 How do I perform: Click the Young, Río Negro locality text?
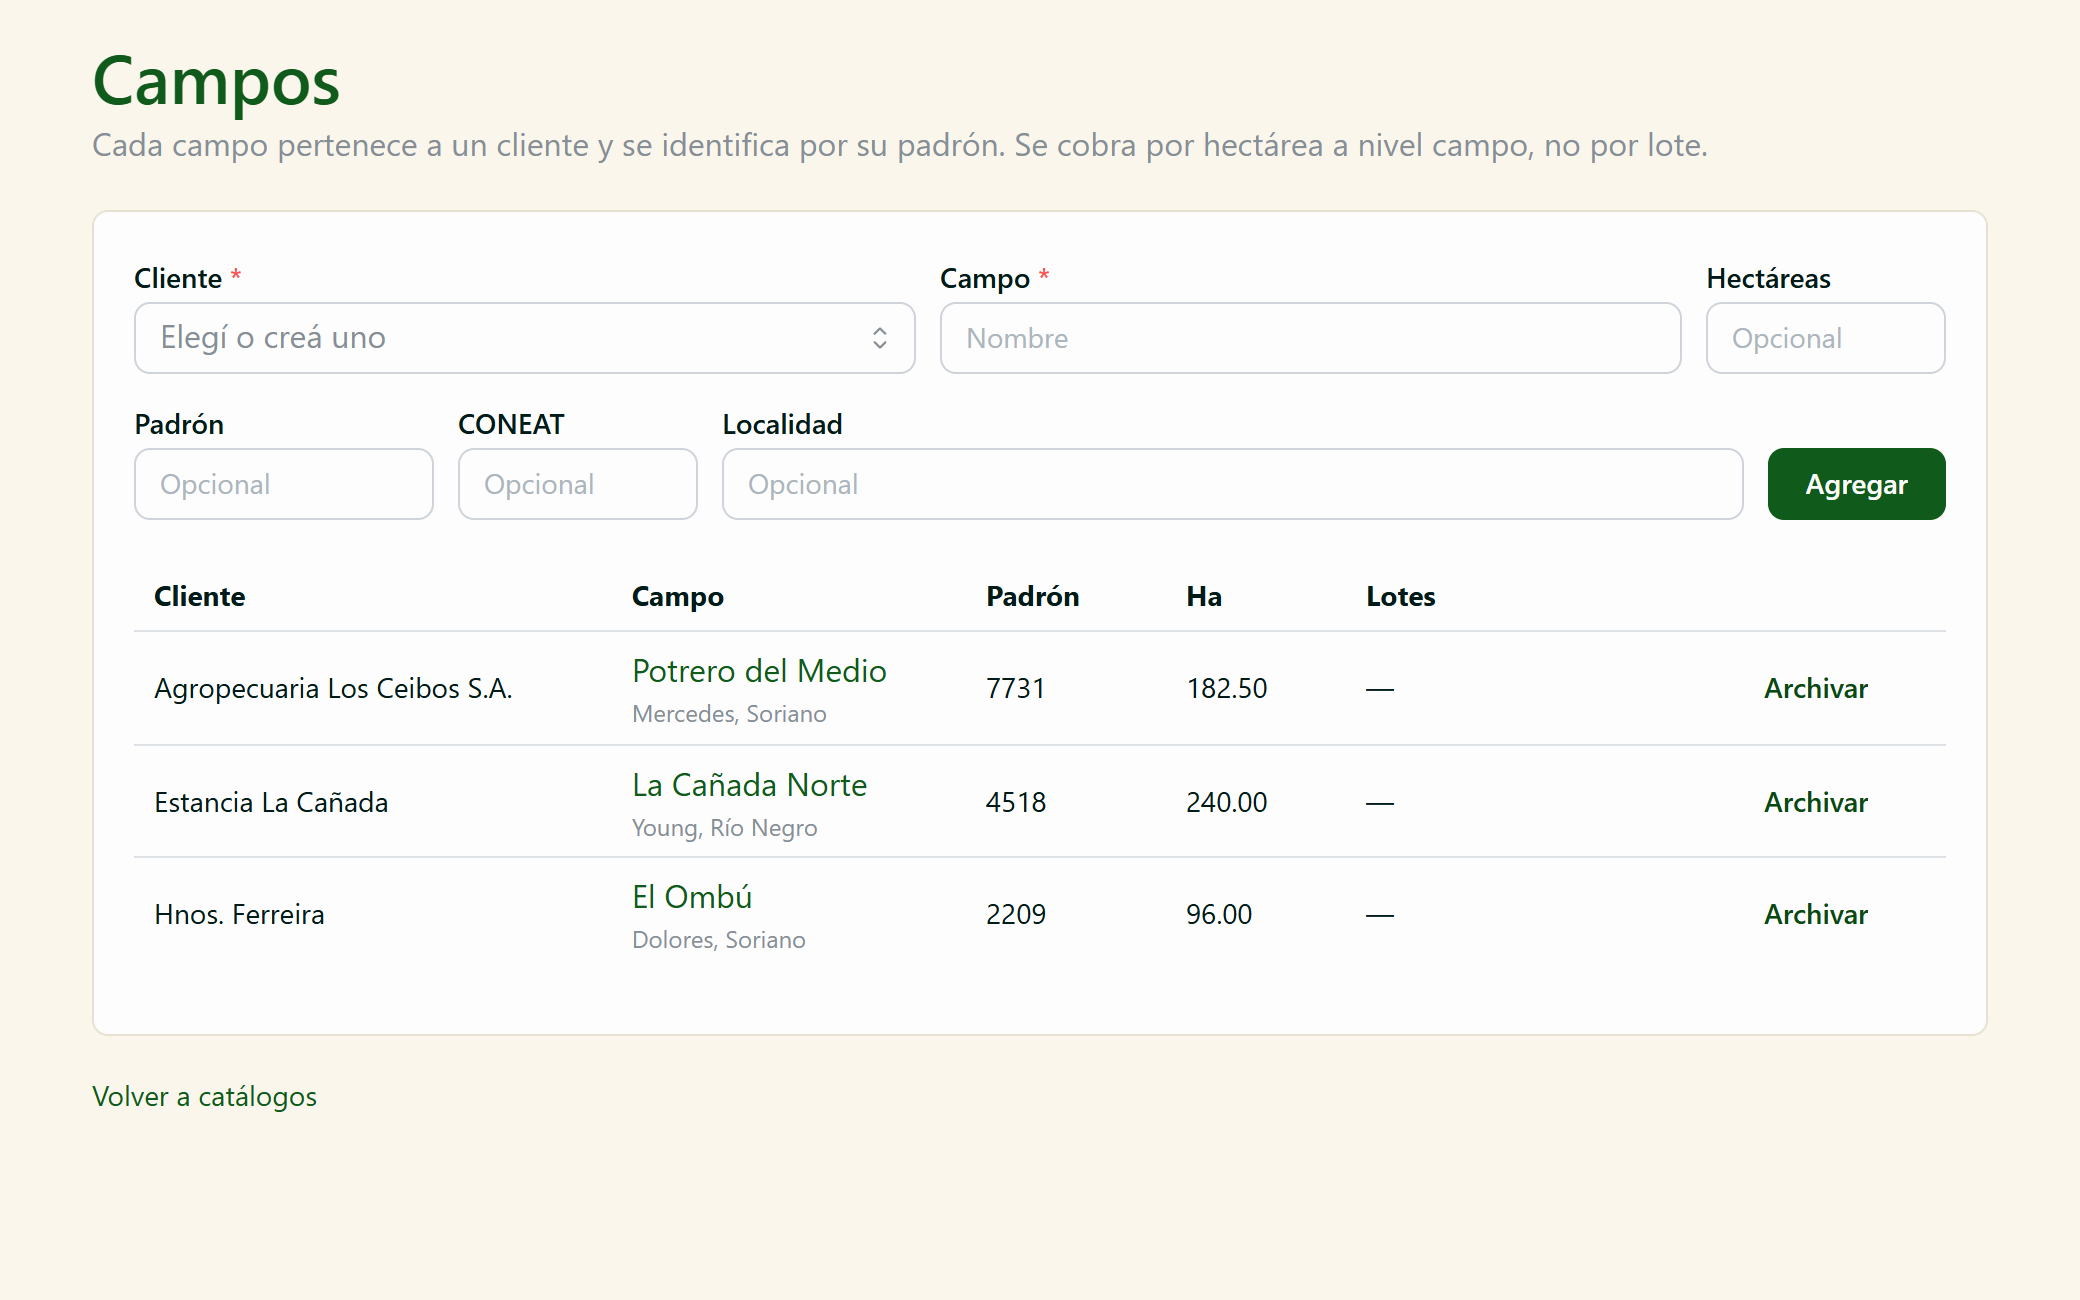coord(724,828)
